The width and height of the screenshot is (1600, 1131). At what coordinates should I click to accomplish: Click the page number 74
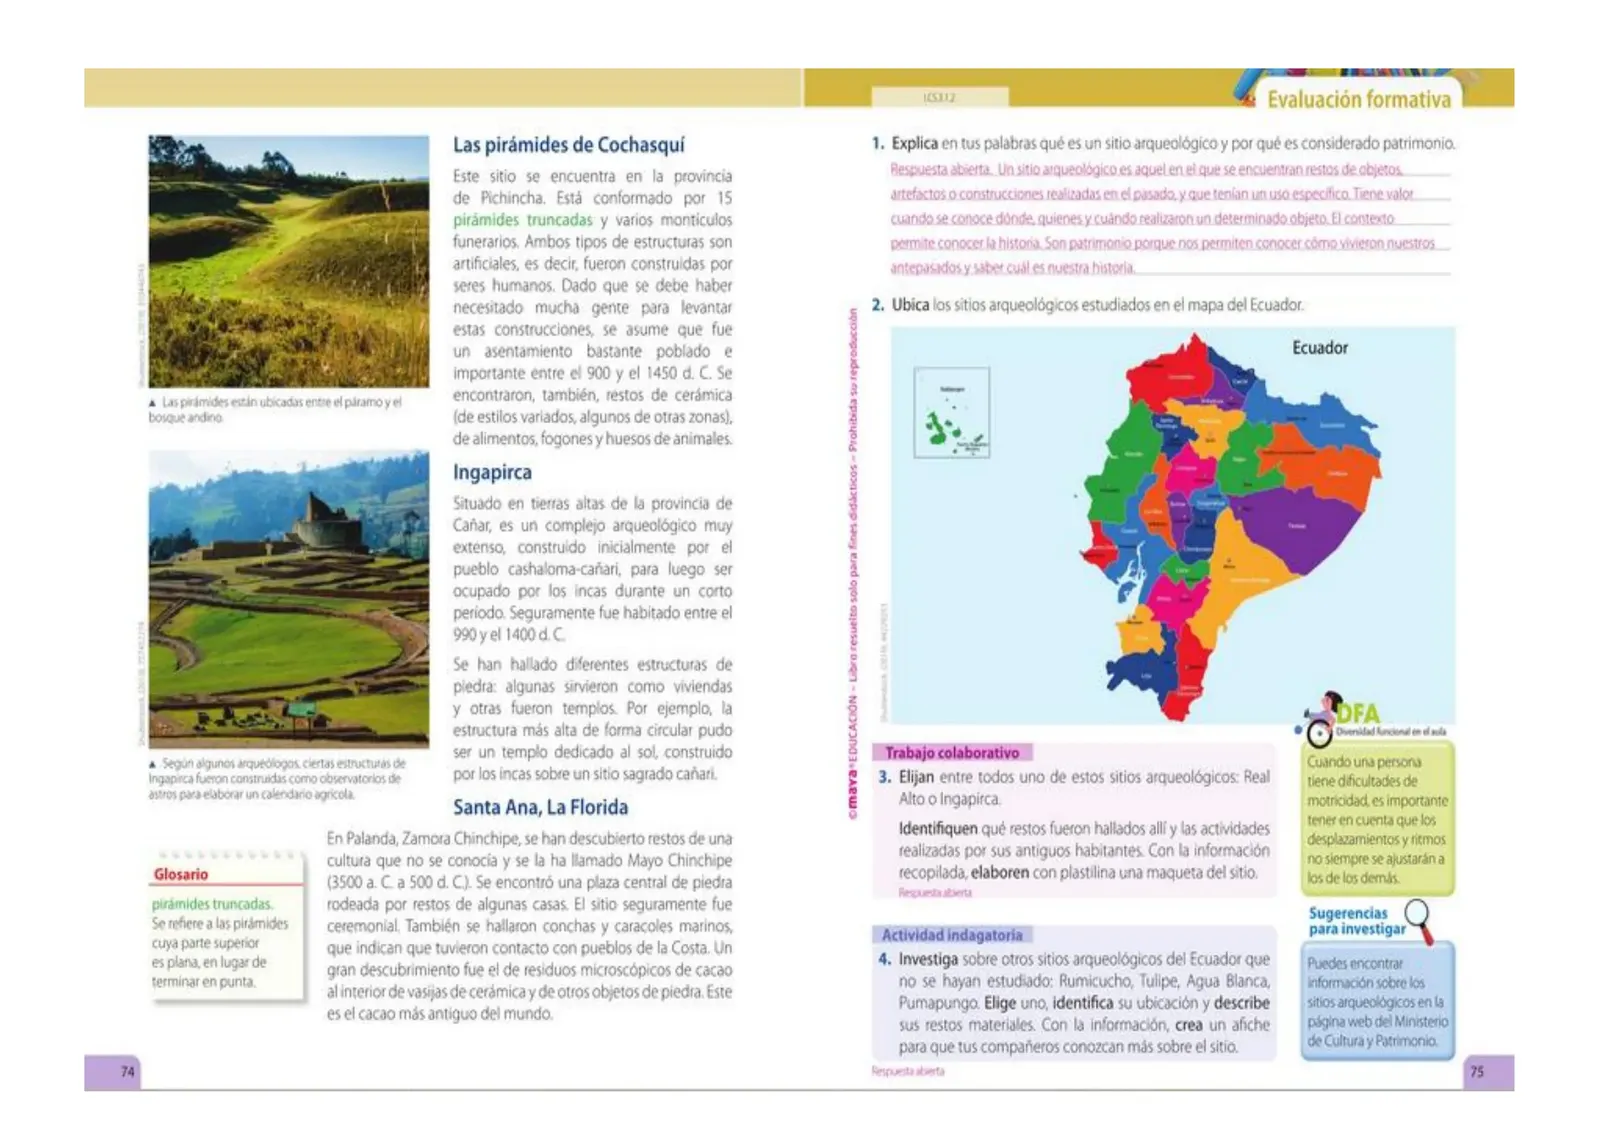click(x=127, y=1071)
